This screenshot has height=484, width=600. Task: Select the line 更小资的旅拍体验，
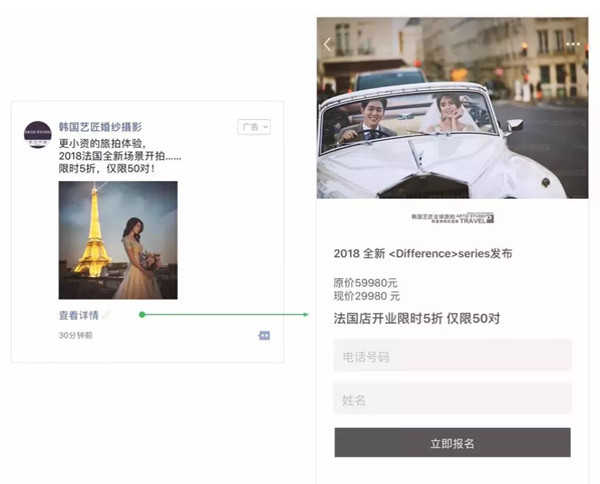(x=103, y=143)
